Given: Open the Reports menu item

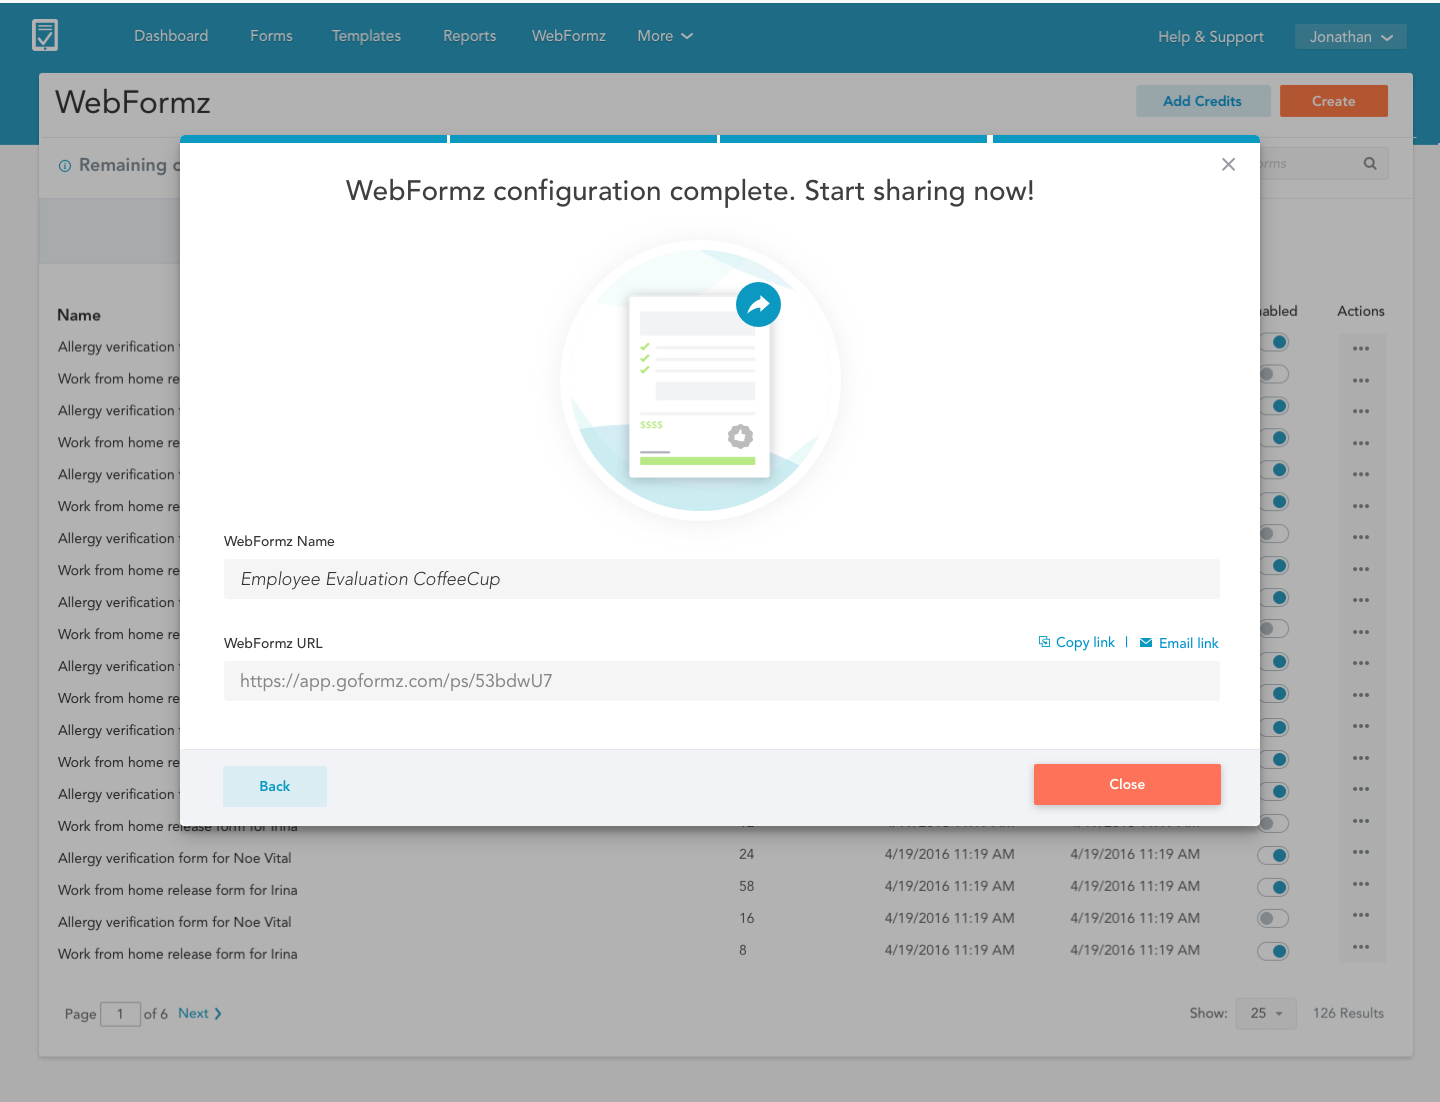Looking at the screenshot, I should 469,36.
